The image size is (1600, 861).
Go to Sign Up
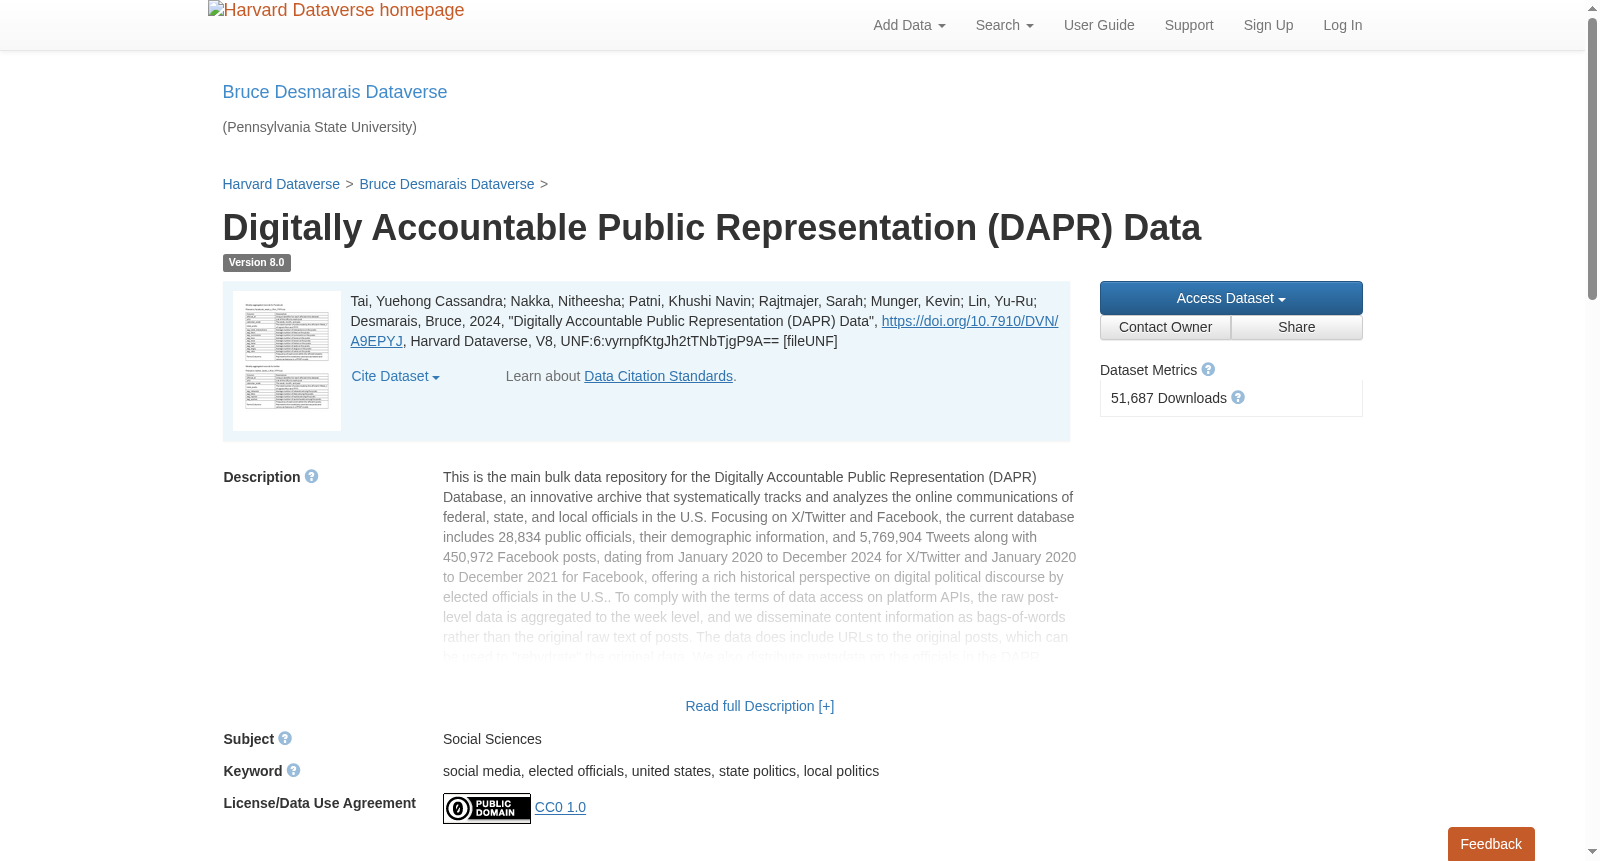pyautogui.click(x=1268, y=25)
